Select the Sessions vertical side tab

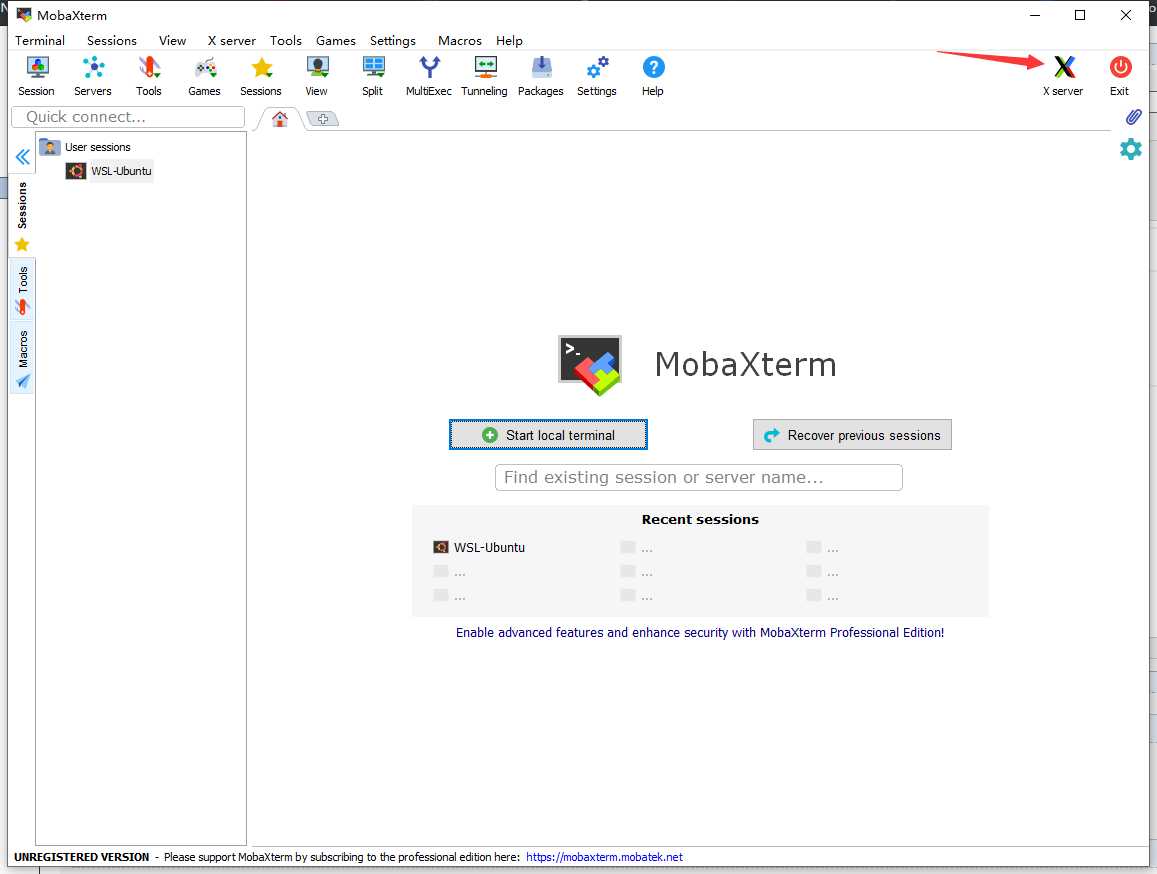[22, 215]
